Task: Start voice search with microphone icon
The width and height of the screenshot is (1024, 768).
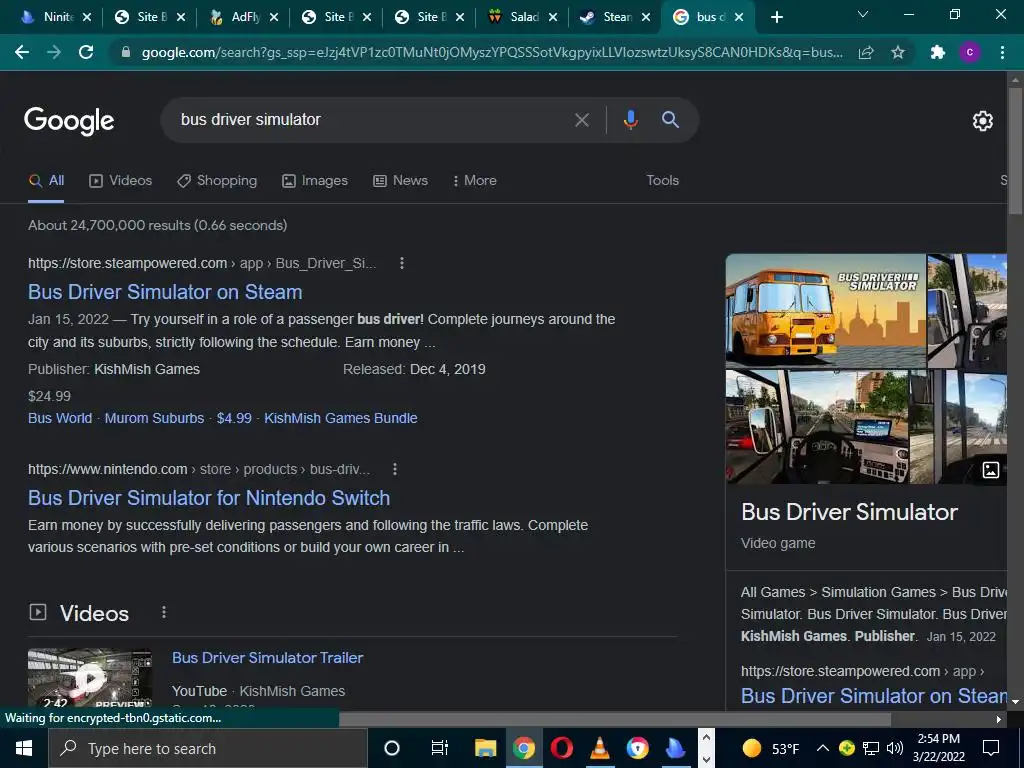Action: coord(630,120)
